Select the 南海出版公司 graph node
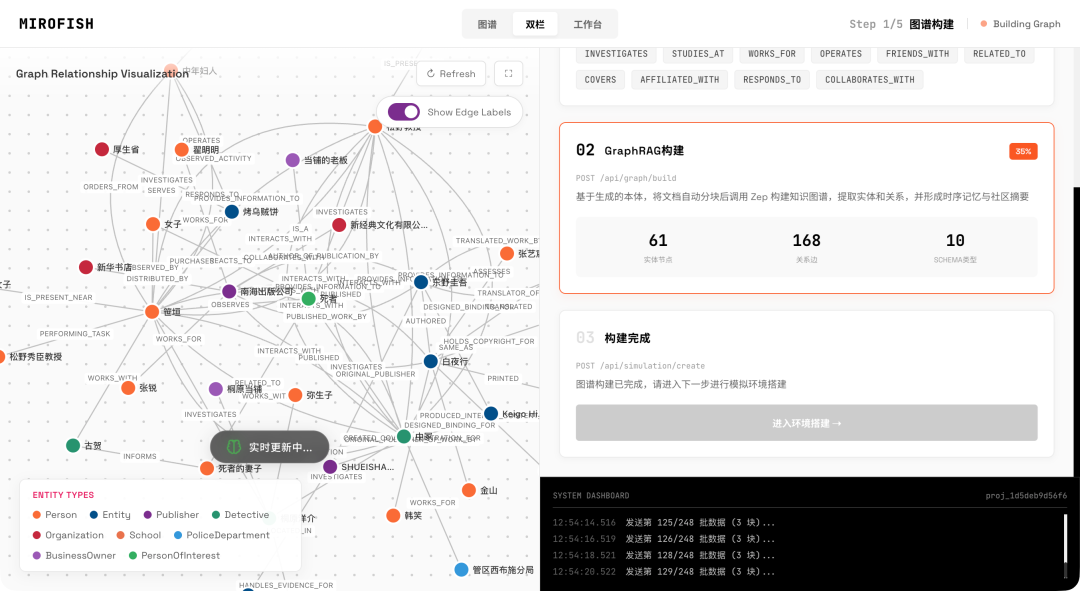 coord(229,291)
